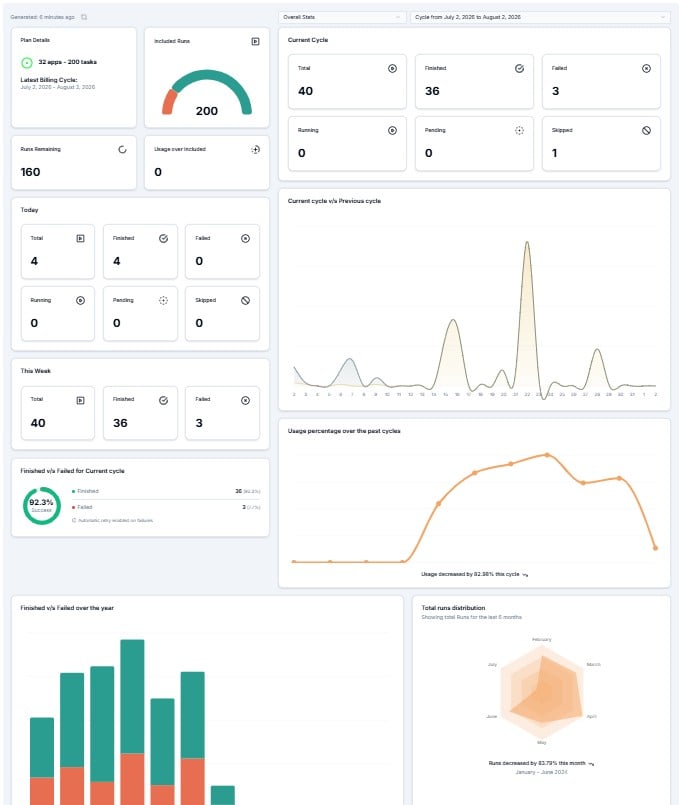The height and width of the screenshot is (805, 679).
Task: Click the Current Cycle Skipped value 1
Action: [554, 153]
